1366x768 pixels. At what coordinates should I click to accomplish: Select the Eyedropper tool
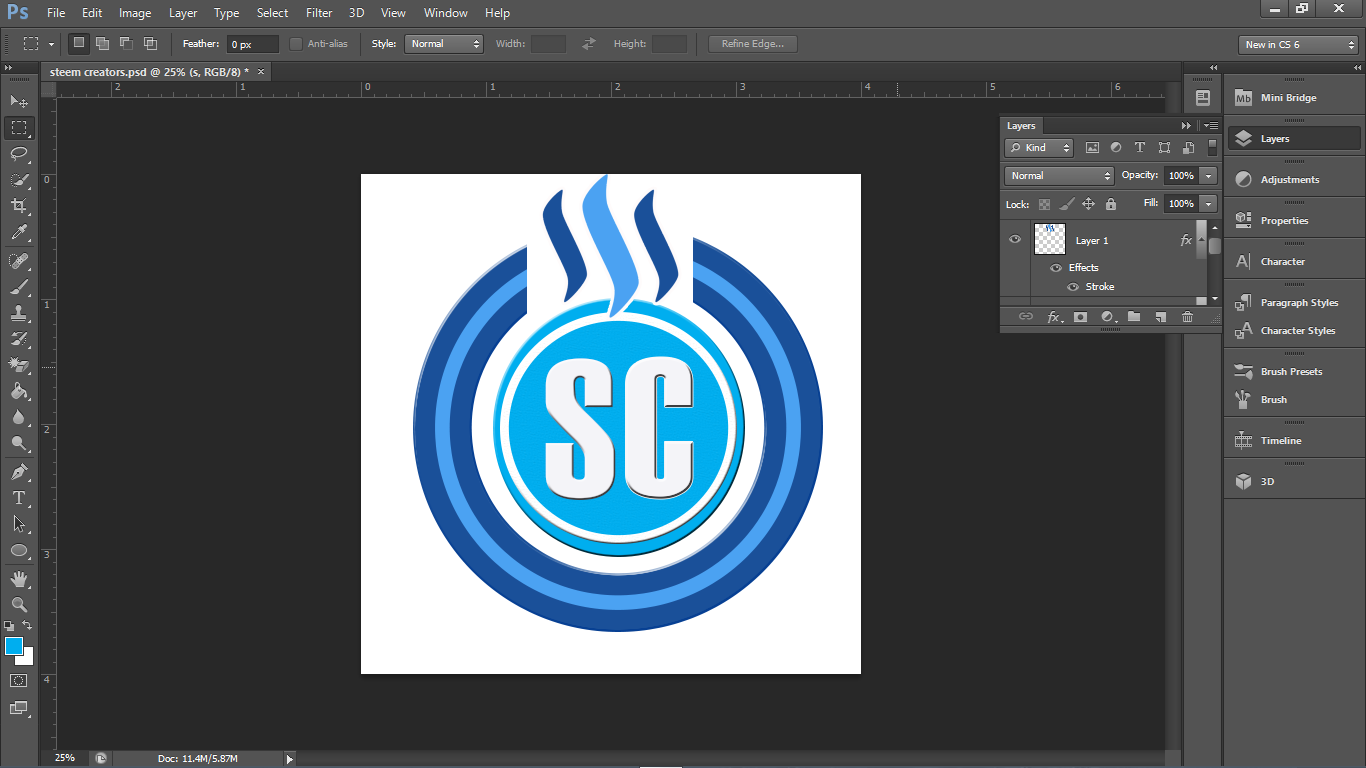click(19, 232)
